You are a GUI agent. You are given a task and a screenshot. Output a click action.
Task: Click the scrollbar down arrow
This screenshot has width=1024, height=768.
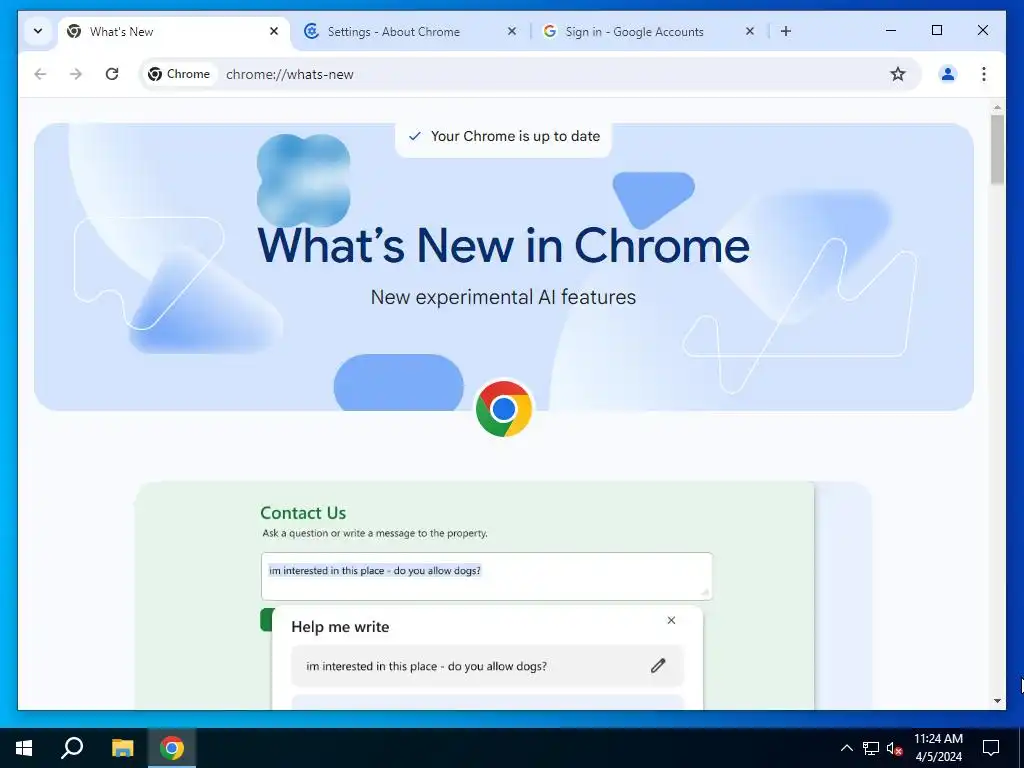tap(997, 701)
